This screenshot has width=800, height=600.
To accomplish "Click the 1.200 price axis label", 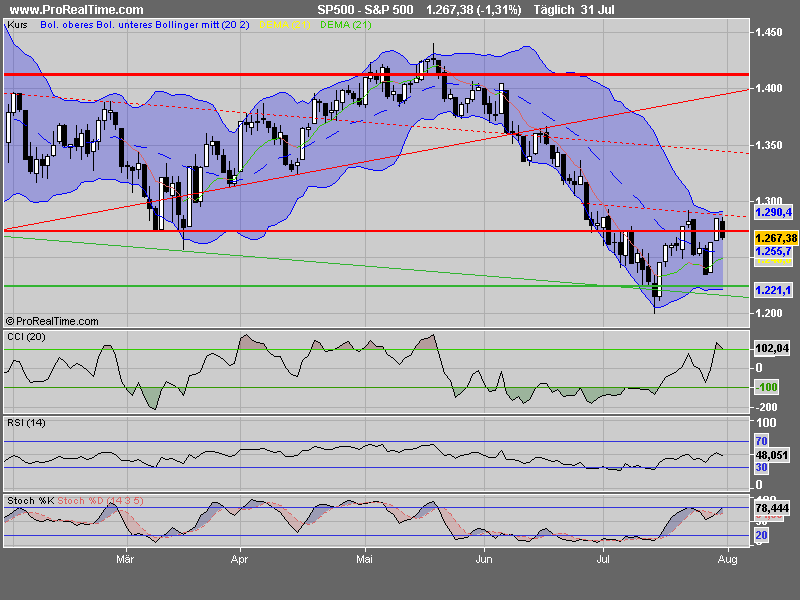I will 768,313.
